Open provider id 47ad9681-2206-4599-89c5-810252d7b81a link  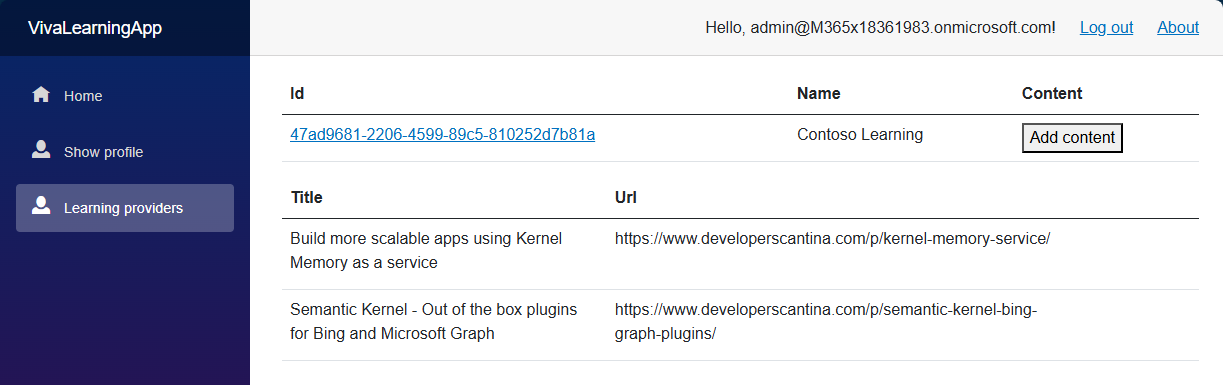click(443, 134)
